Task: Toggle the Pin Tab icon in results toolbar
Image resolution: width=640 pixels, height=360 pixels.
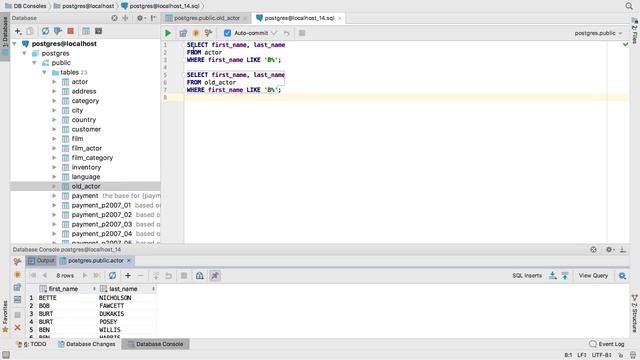Action: [215, 276]
